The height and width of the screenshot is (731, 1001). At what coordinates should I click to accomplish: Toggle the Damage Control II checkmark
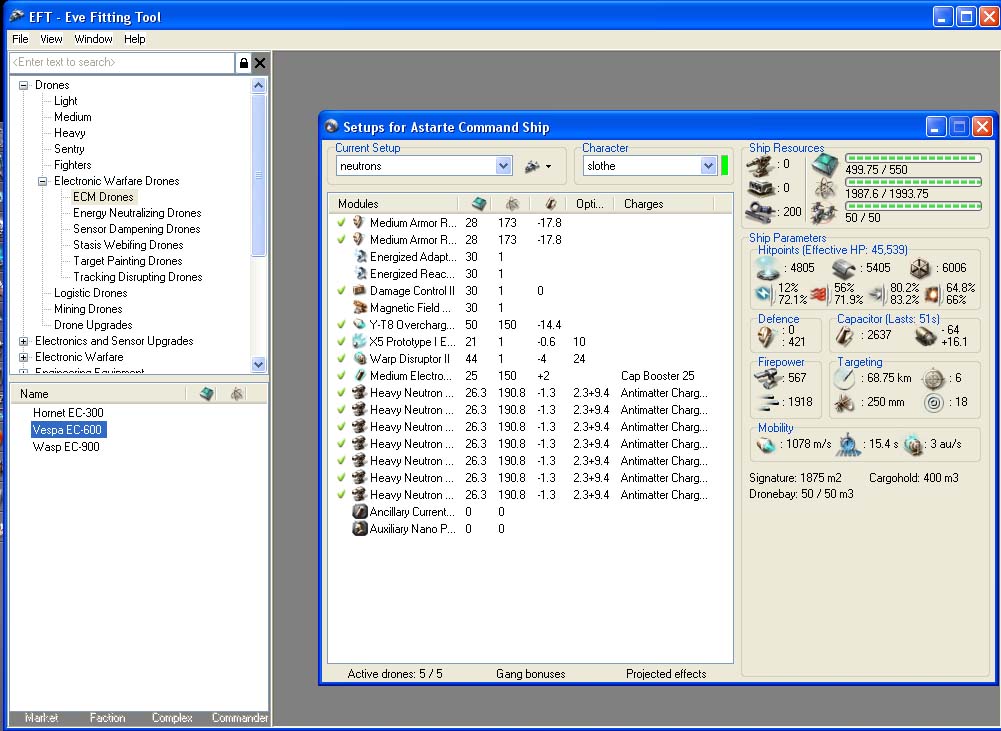pyautogui.click(x=342, y=290)
